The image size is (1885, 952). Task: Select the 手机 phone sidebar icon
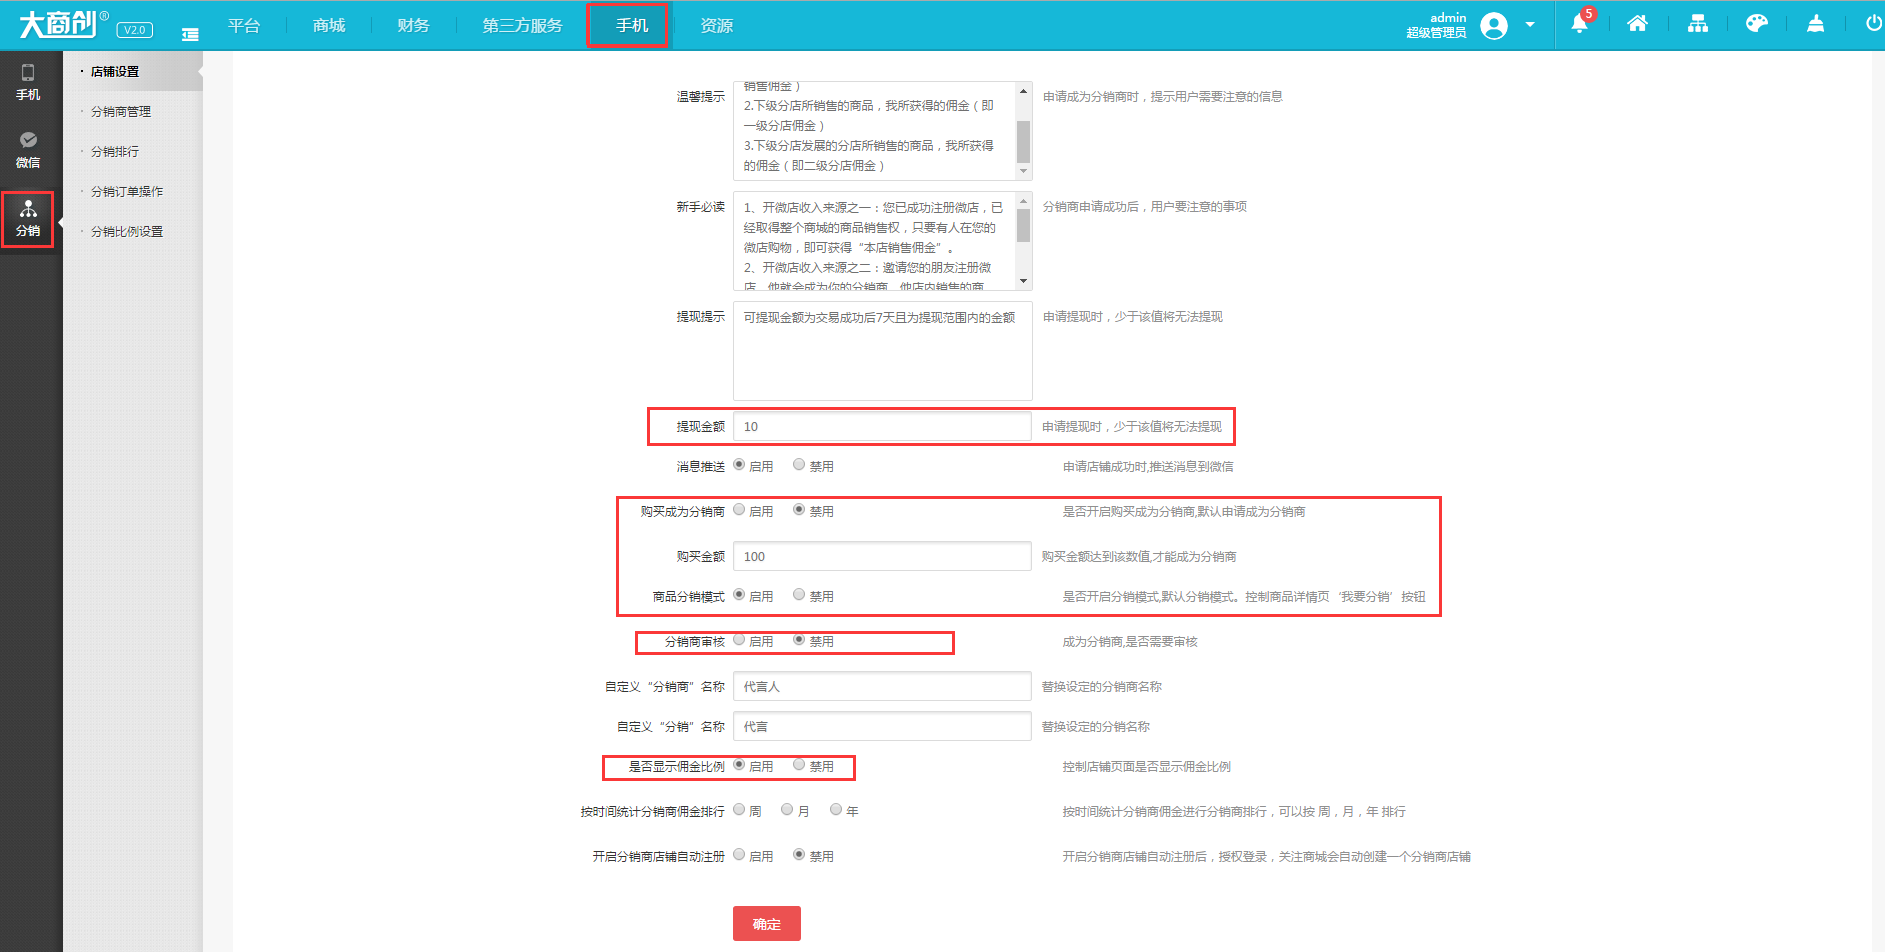(28, 82)
